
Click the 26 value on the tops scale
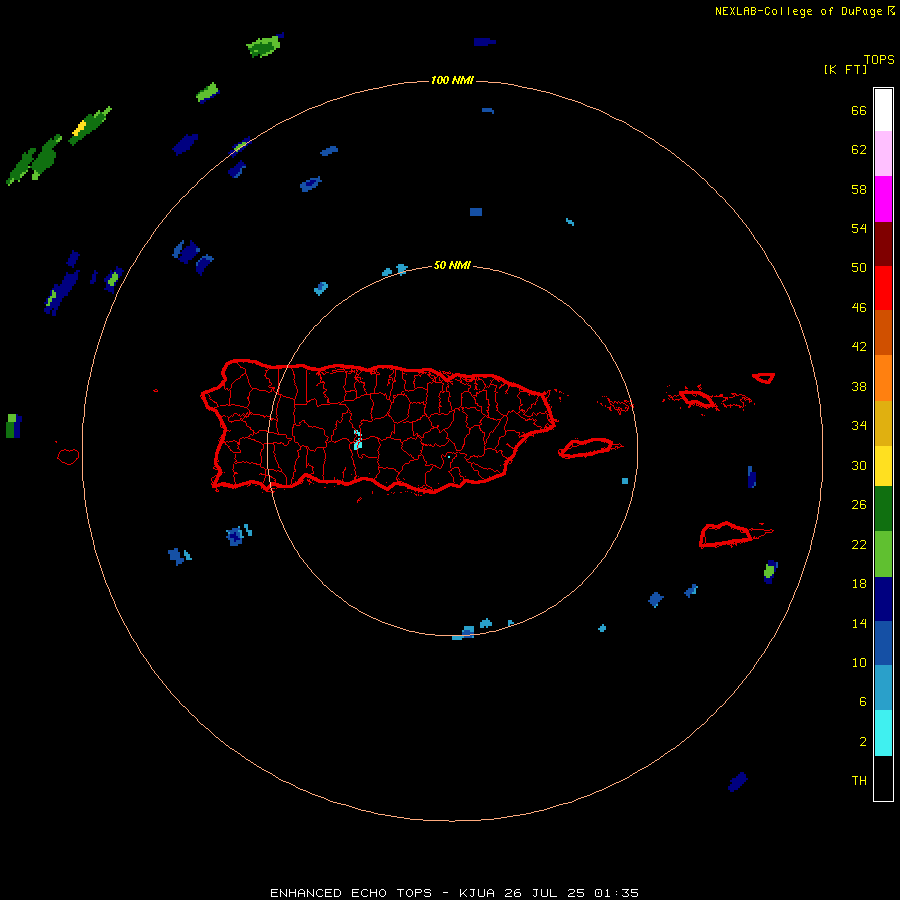click(x=859, y=505)
